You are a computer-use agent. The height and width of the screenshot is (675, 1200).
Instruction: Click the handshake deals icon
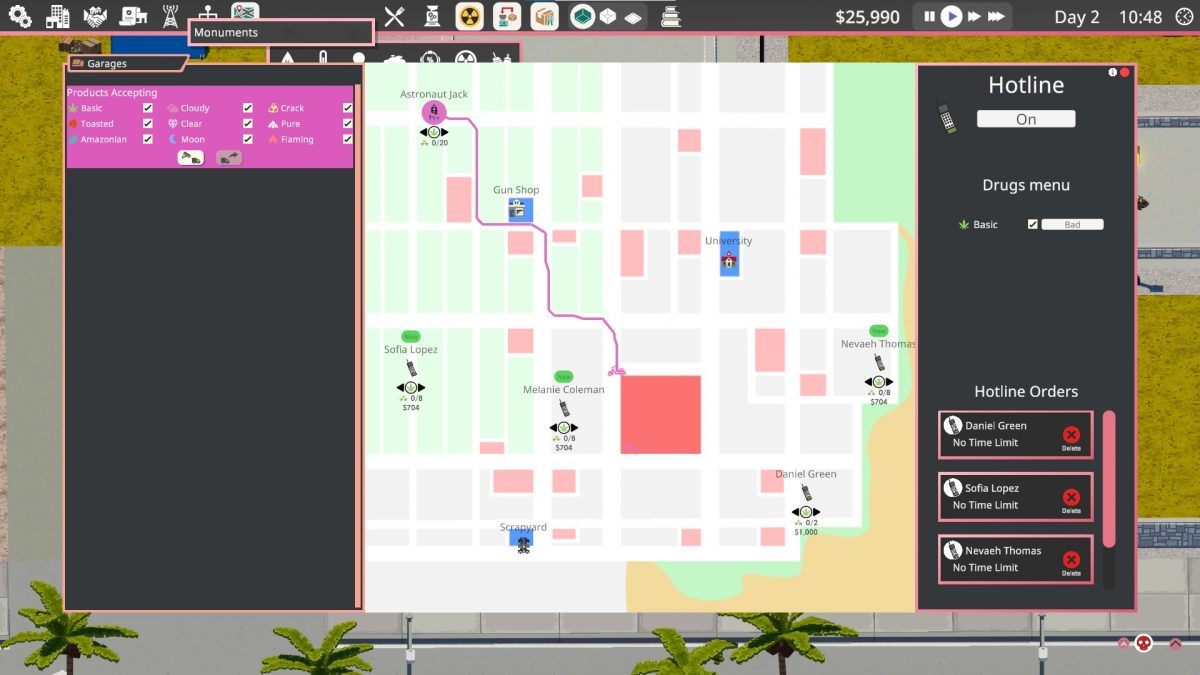pyautogui.click(x=95, y=17)
